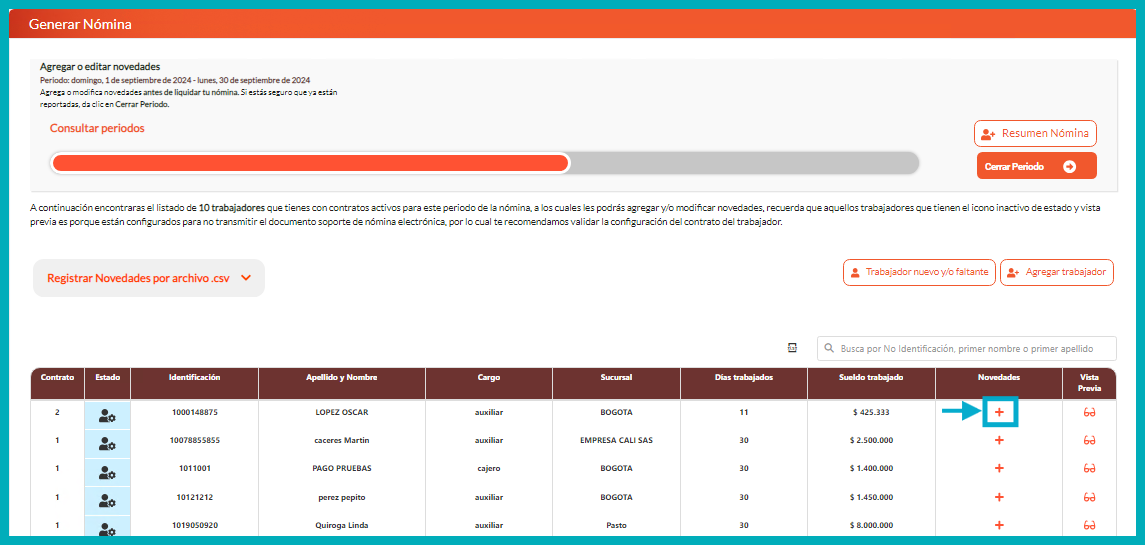Select identification 1019050920
This screenshot has height=545, width=1145.
[x=194, y=525]
